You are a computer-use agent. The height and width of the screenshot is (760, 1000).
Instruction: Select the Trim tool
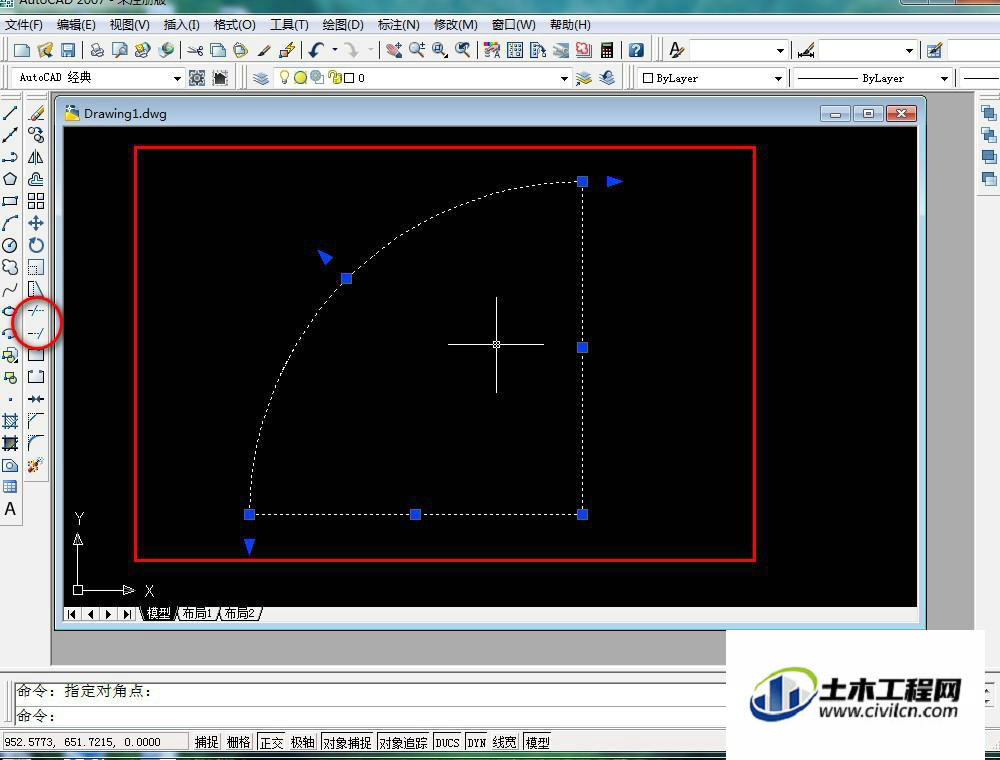(36, 311)
